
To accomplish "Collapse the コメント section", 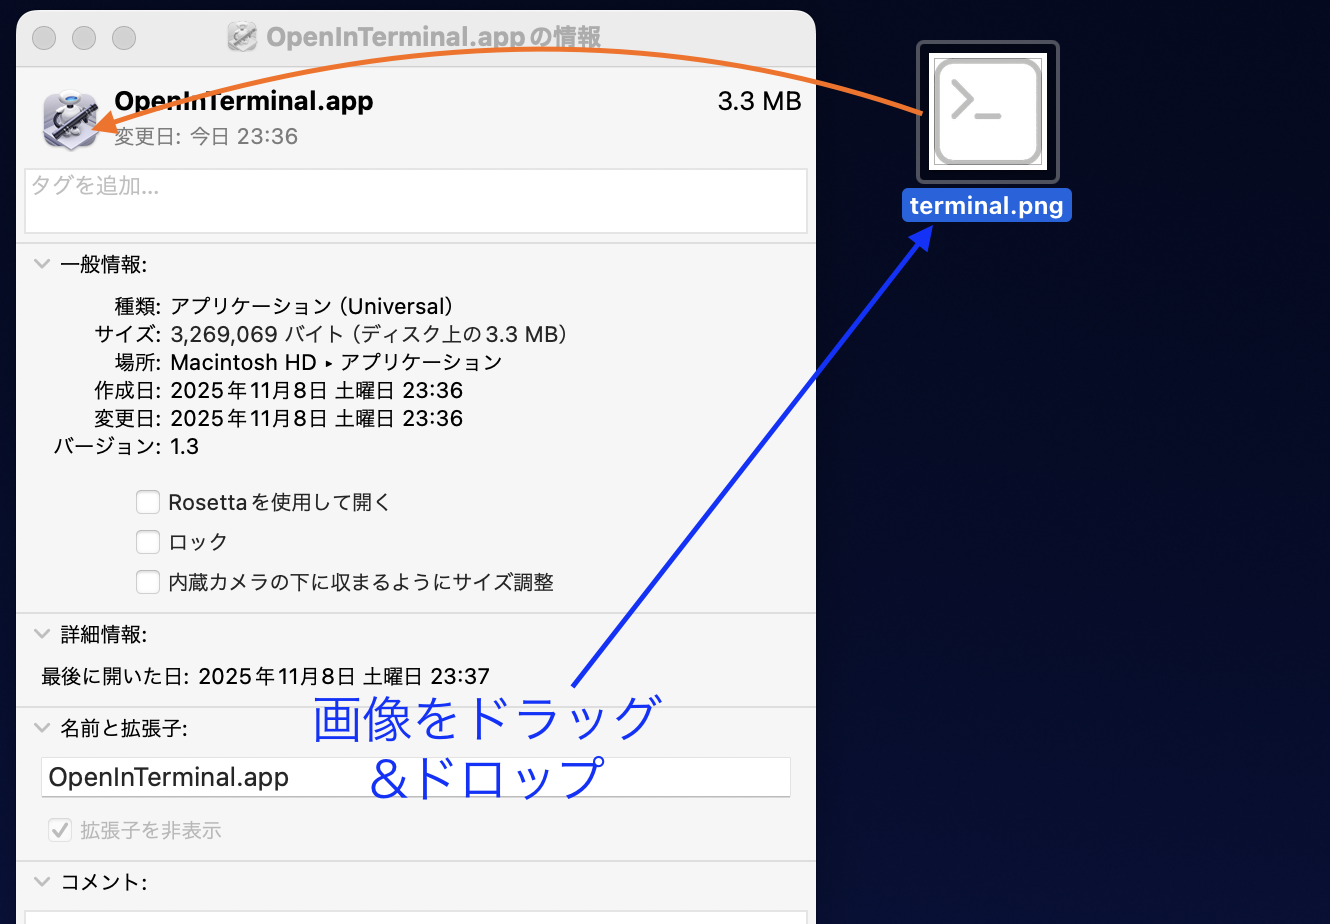I will click(42, 882).
